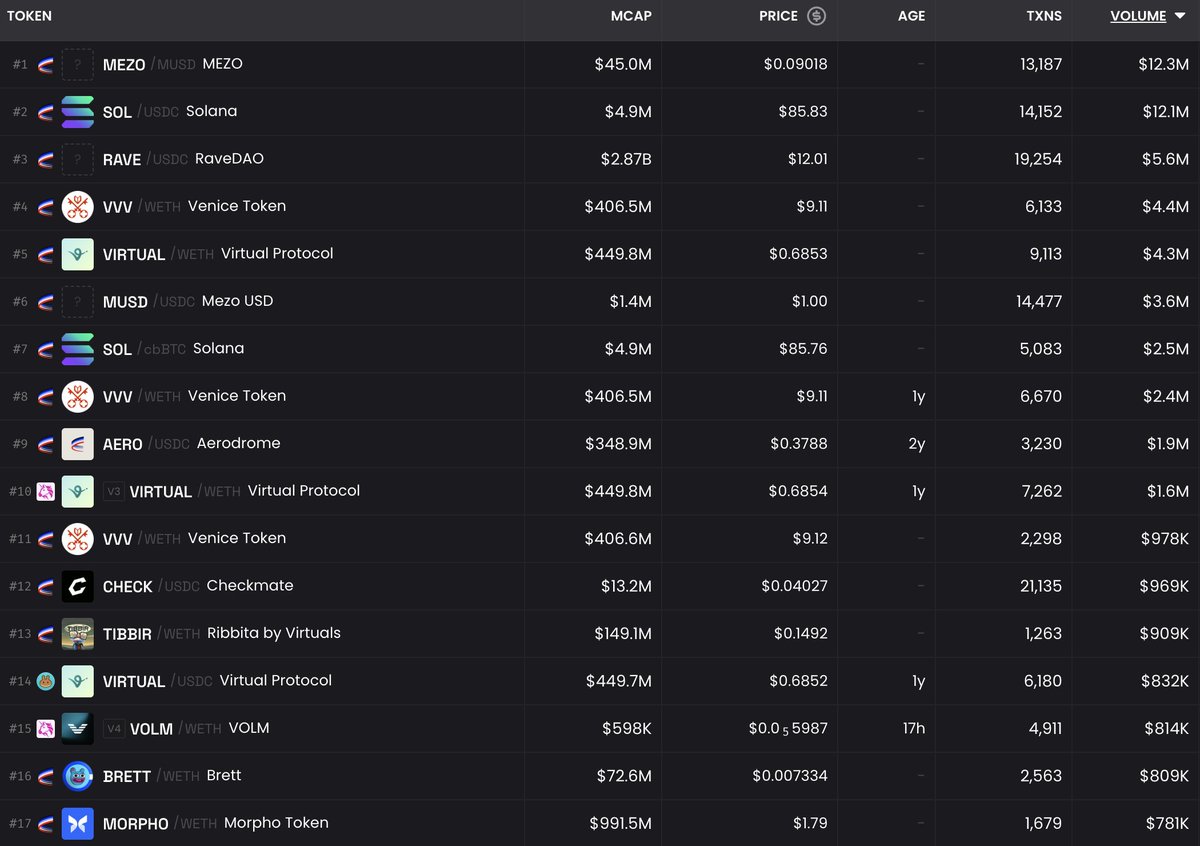Sort by the VOLUME column dropdown arrow
The height and width of the screenshot is (846, 1200).
coord(1180,16)
